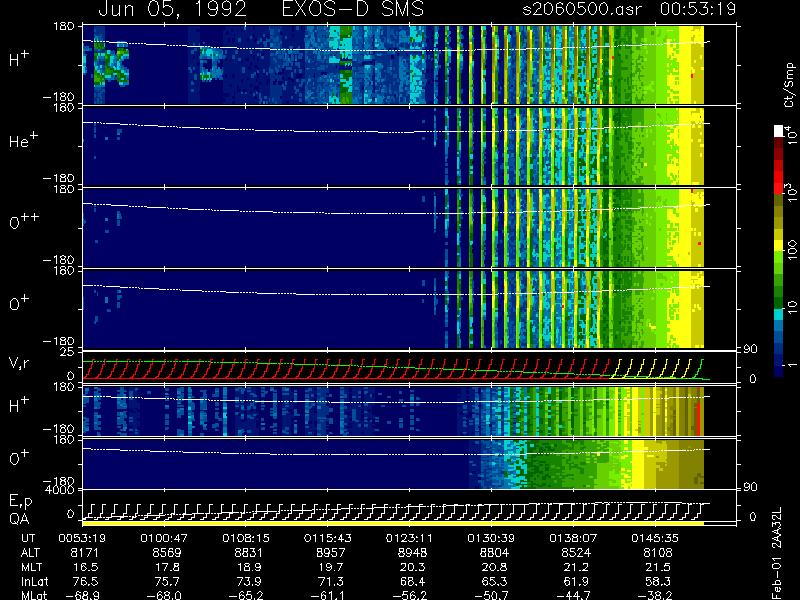Click MLT value "16.5"
Screen dimensions: 800x600
tap(87, 567)
